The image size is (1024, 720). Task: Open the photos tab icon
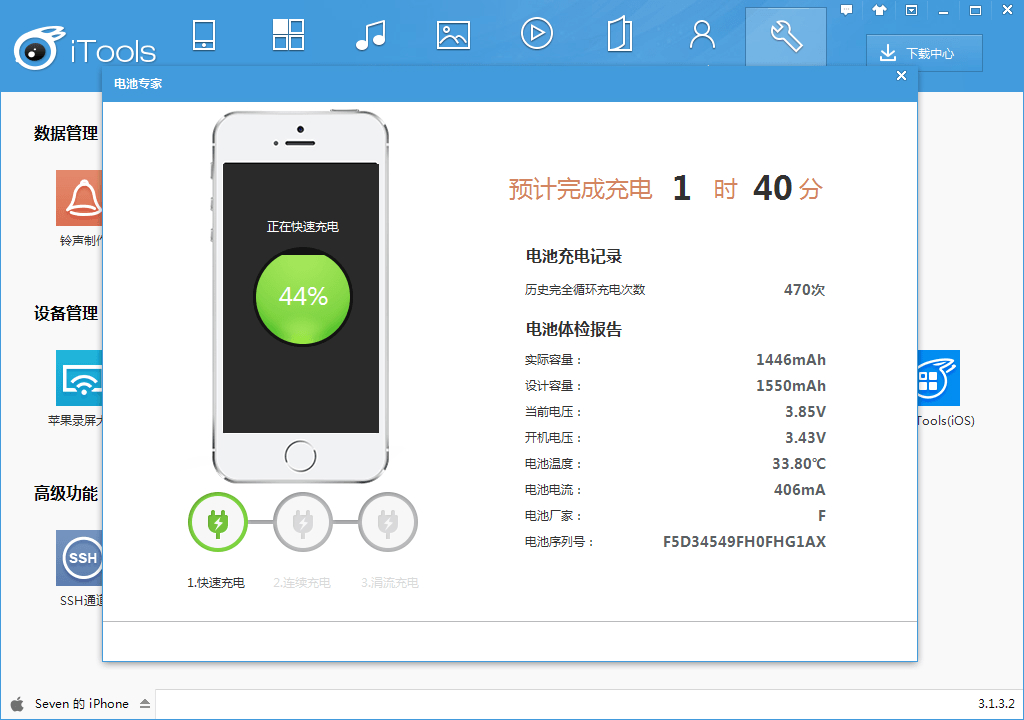(x=453, y=35)
